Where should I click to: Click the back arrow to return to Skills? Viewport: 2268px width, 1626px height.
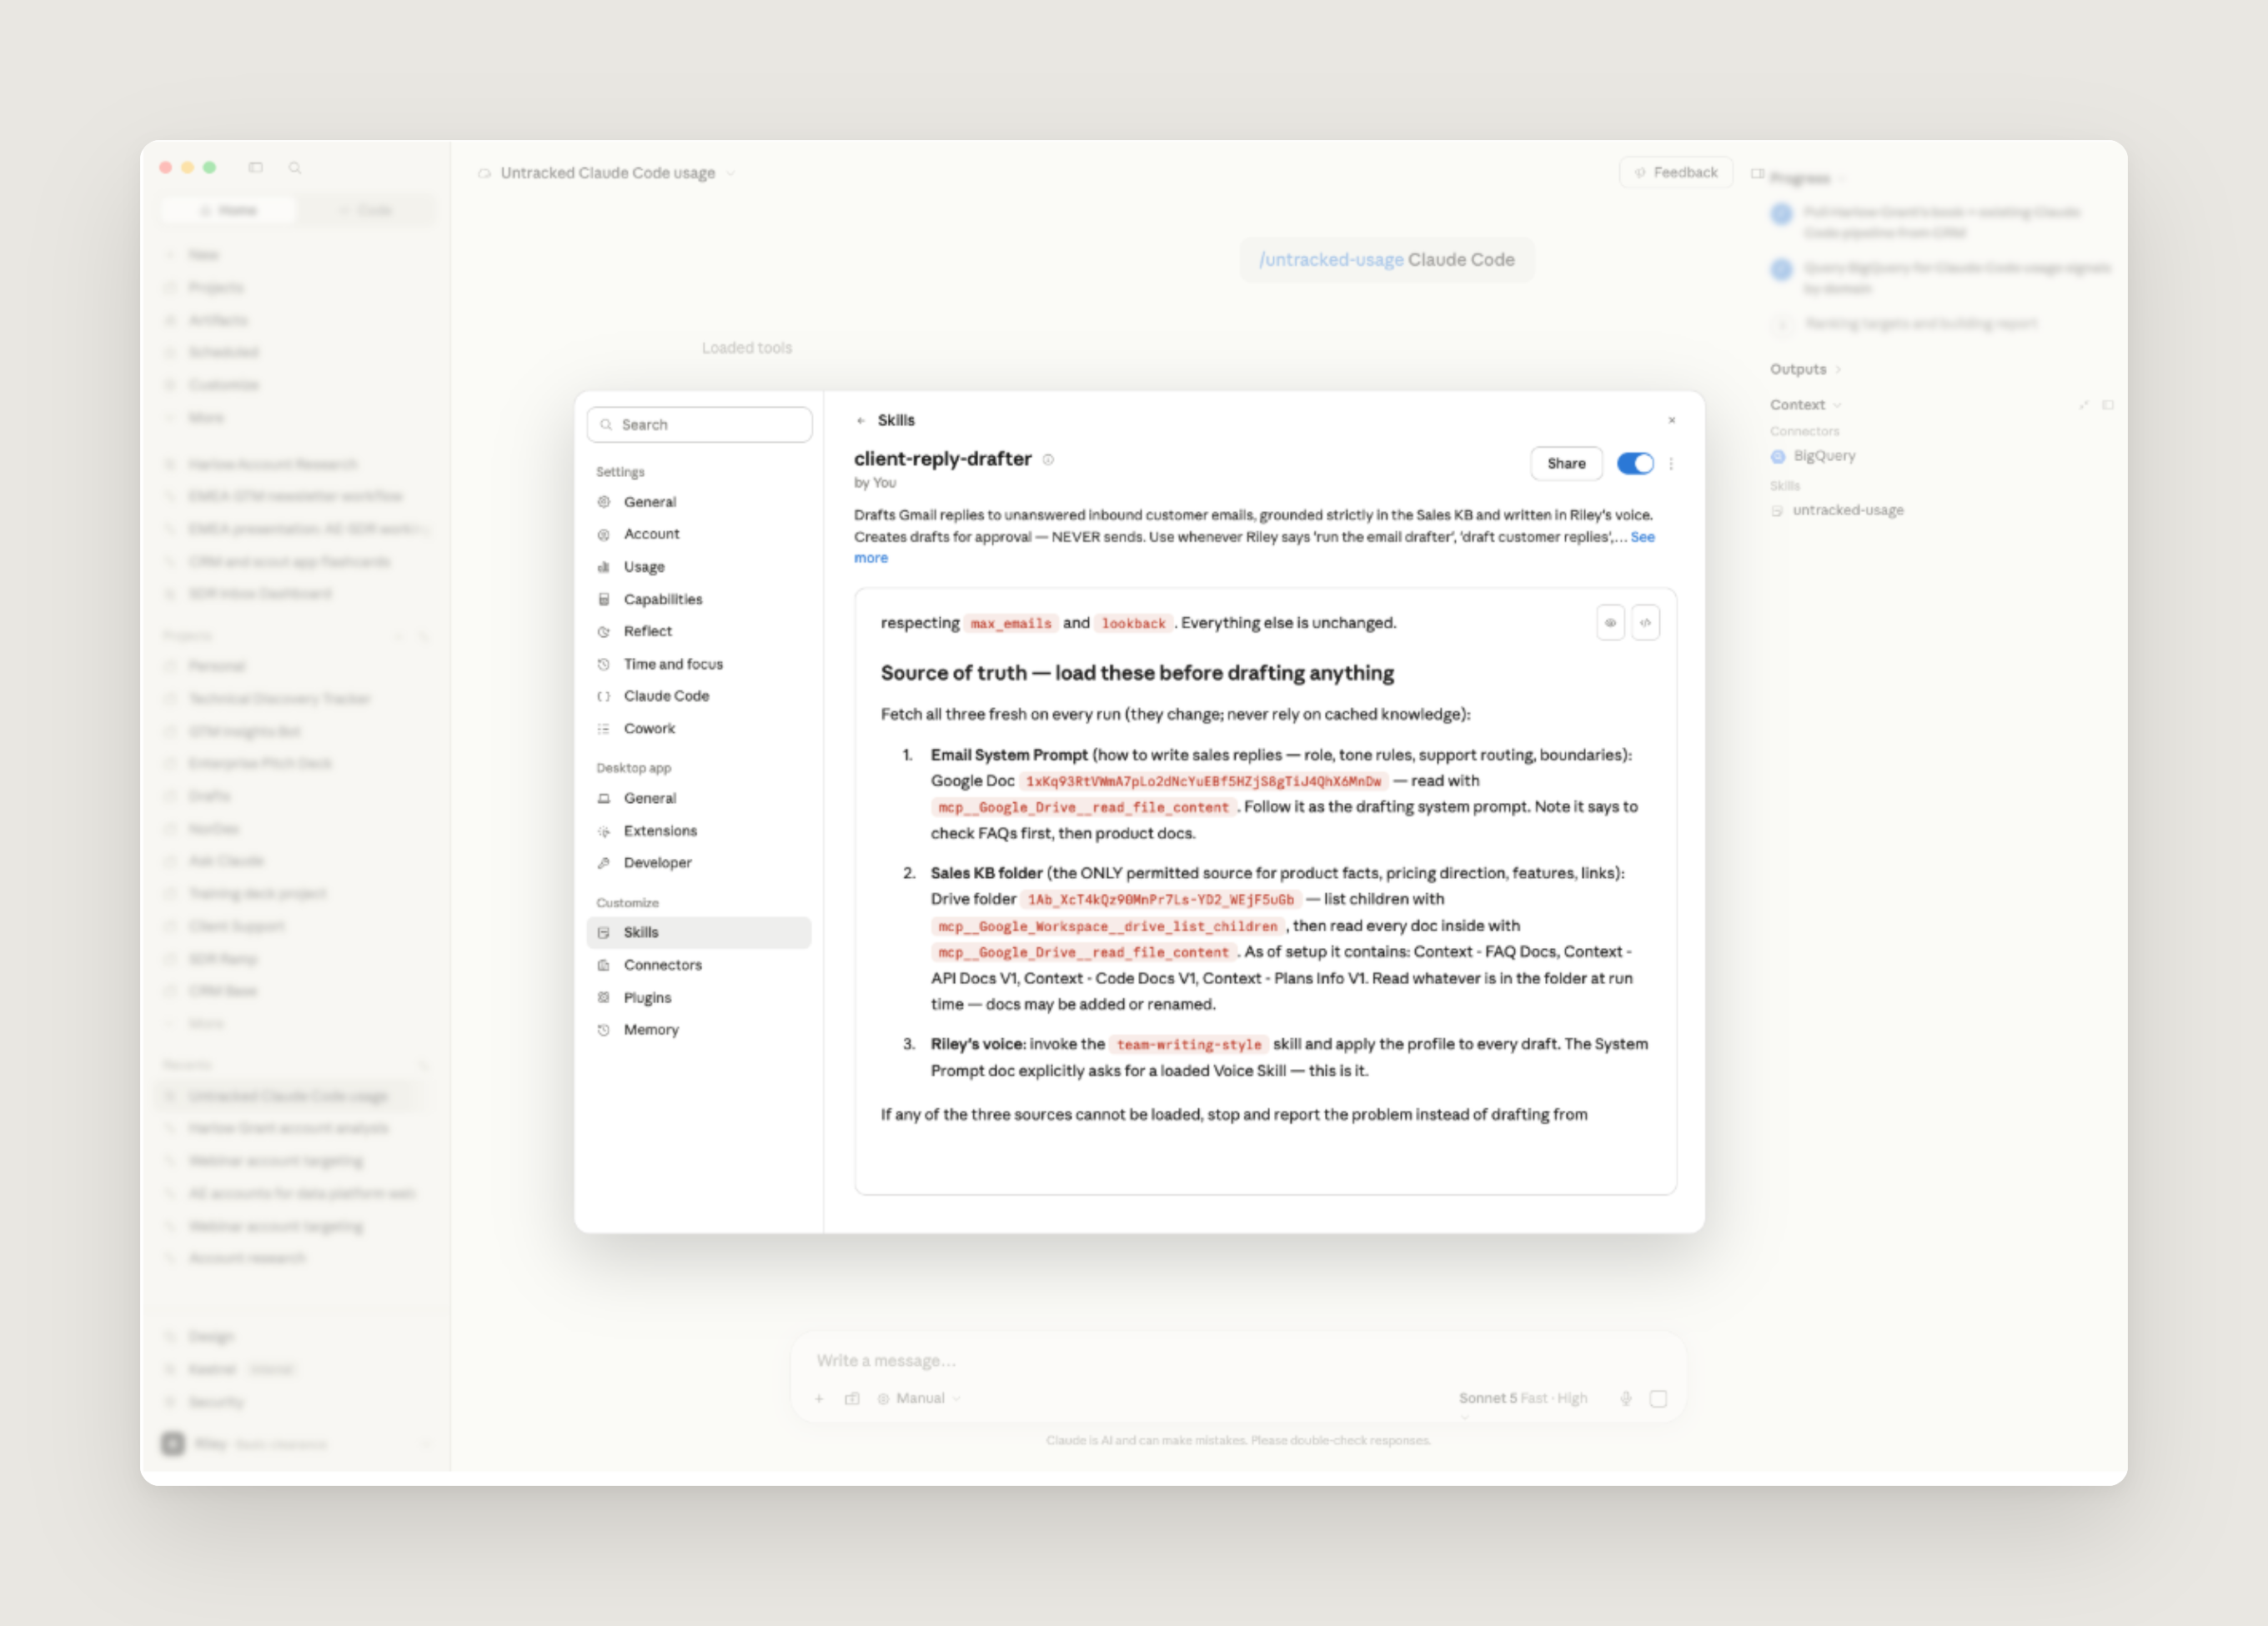(861, 421)
